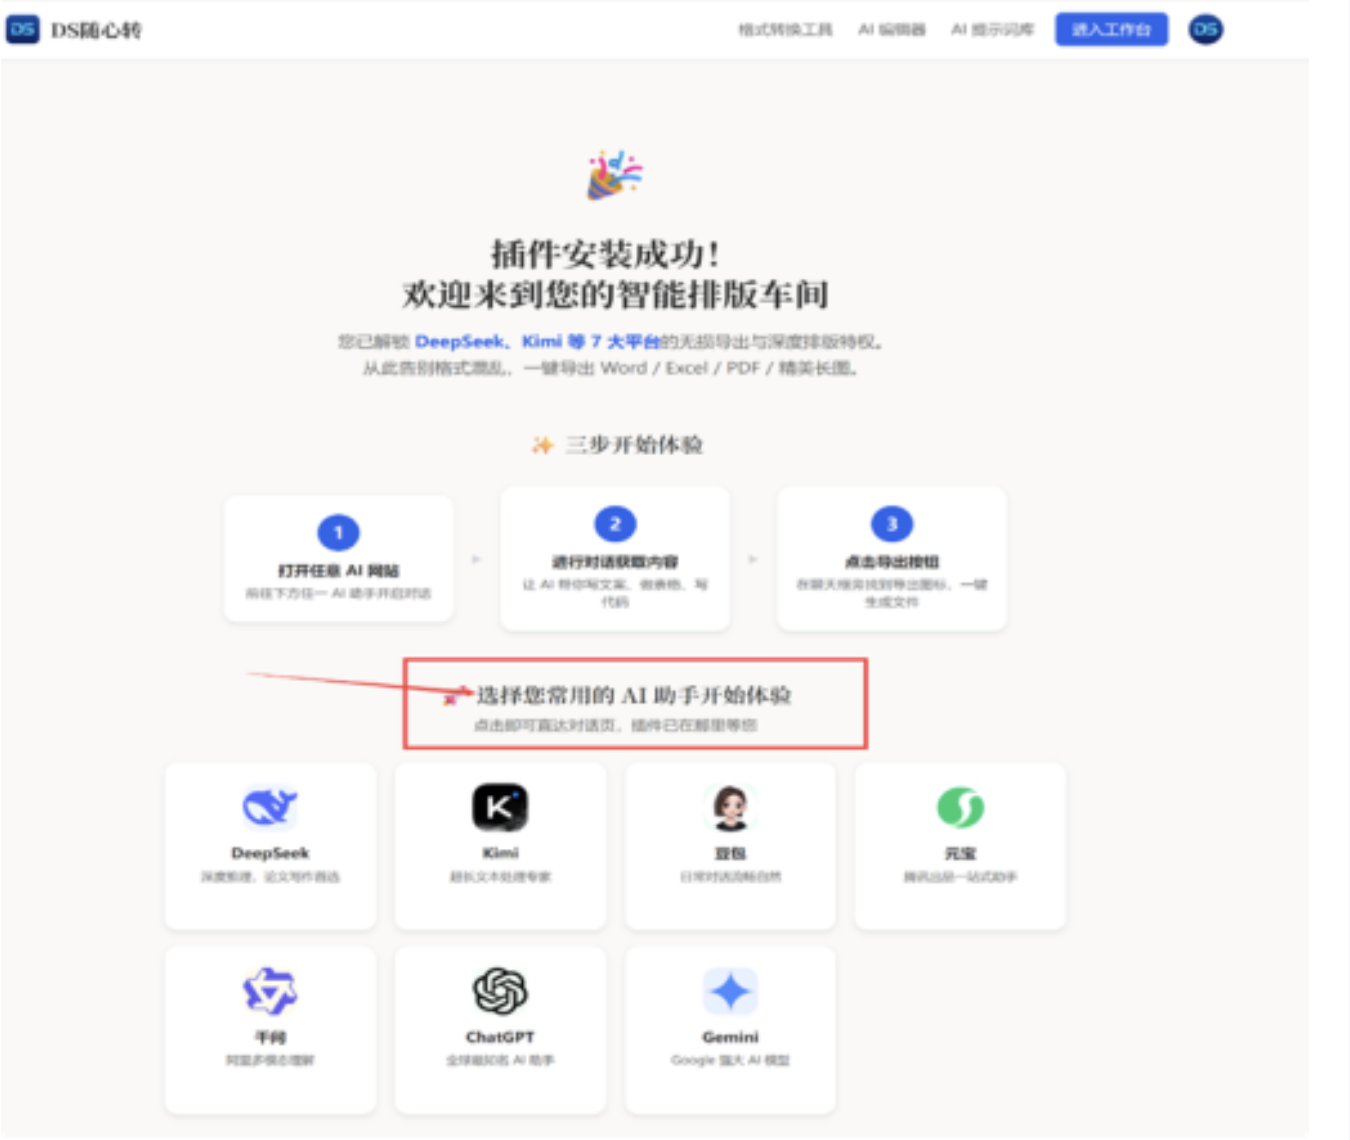1350x1140 pixels.
Task: Click the blue step 3 circle badge
Action: coord(892,523)
